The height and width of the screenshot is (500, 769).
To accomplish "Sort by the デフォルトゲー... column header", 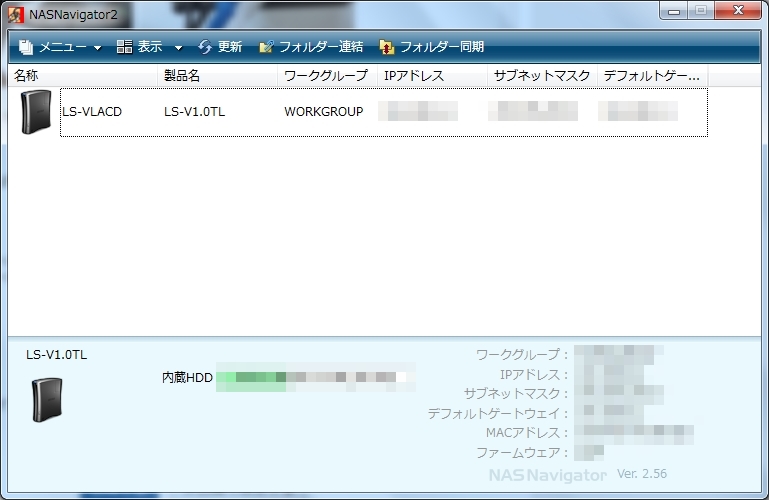I will (x=653, y=75).
